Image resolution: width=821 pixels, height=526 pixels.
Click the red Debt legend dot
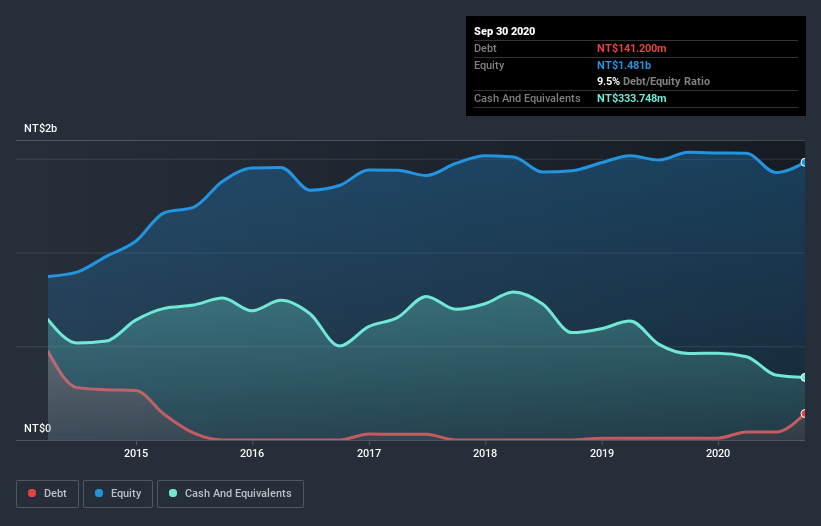[32, 493]
